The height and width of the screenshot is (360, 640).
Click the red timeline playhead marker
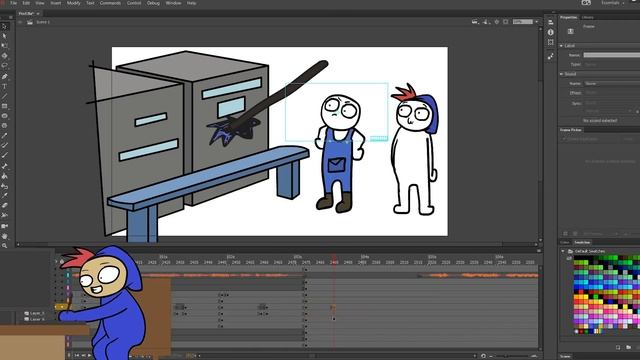[x=334, y=262]
